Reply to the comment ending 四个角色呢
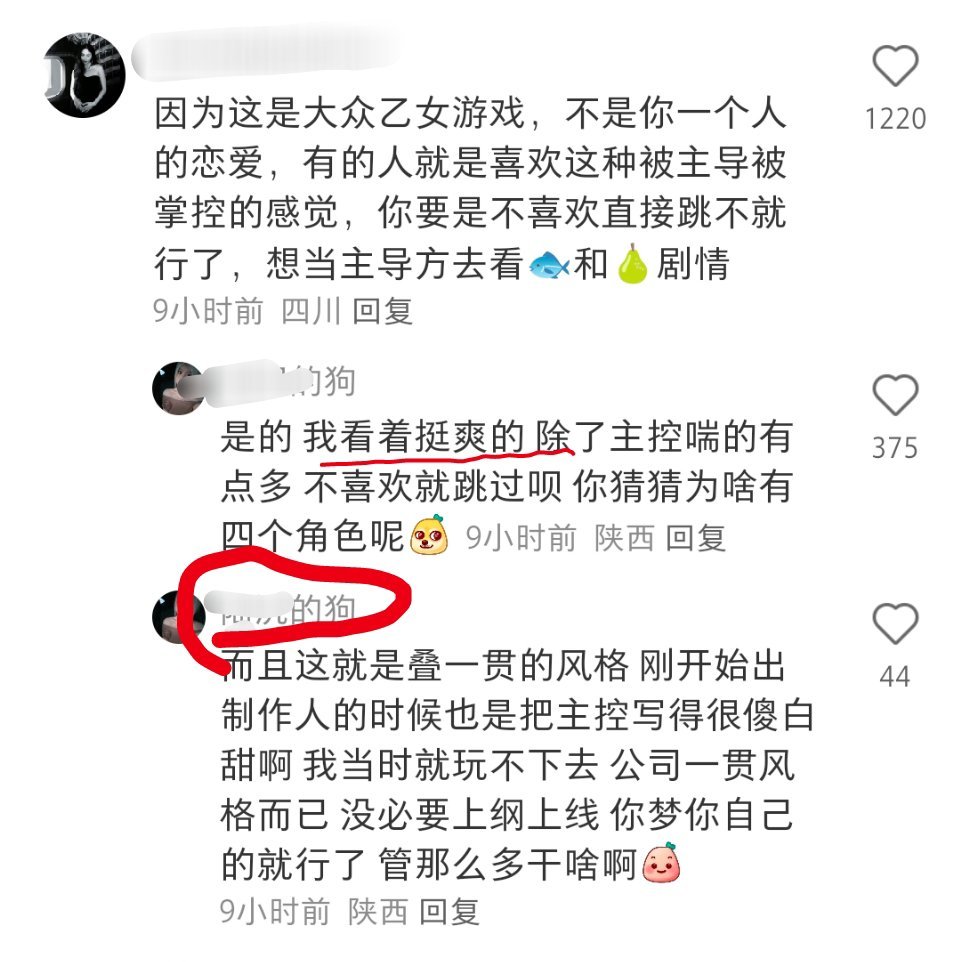The height and width of the screenshot is (962, 960). [x=696, y=538]
